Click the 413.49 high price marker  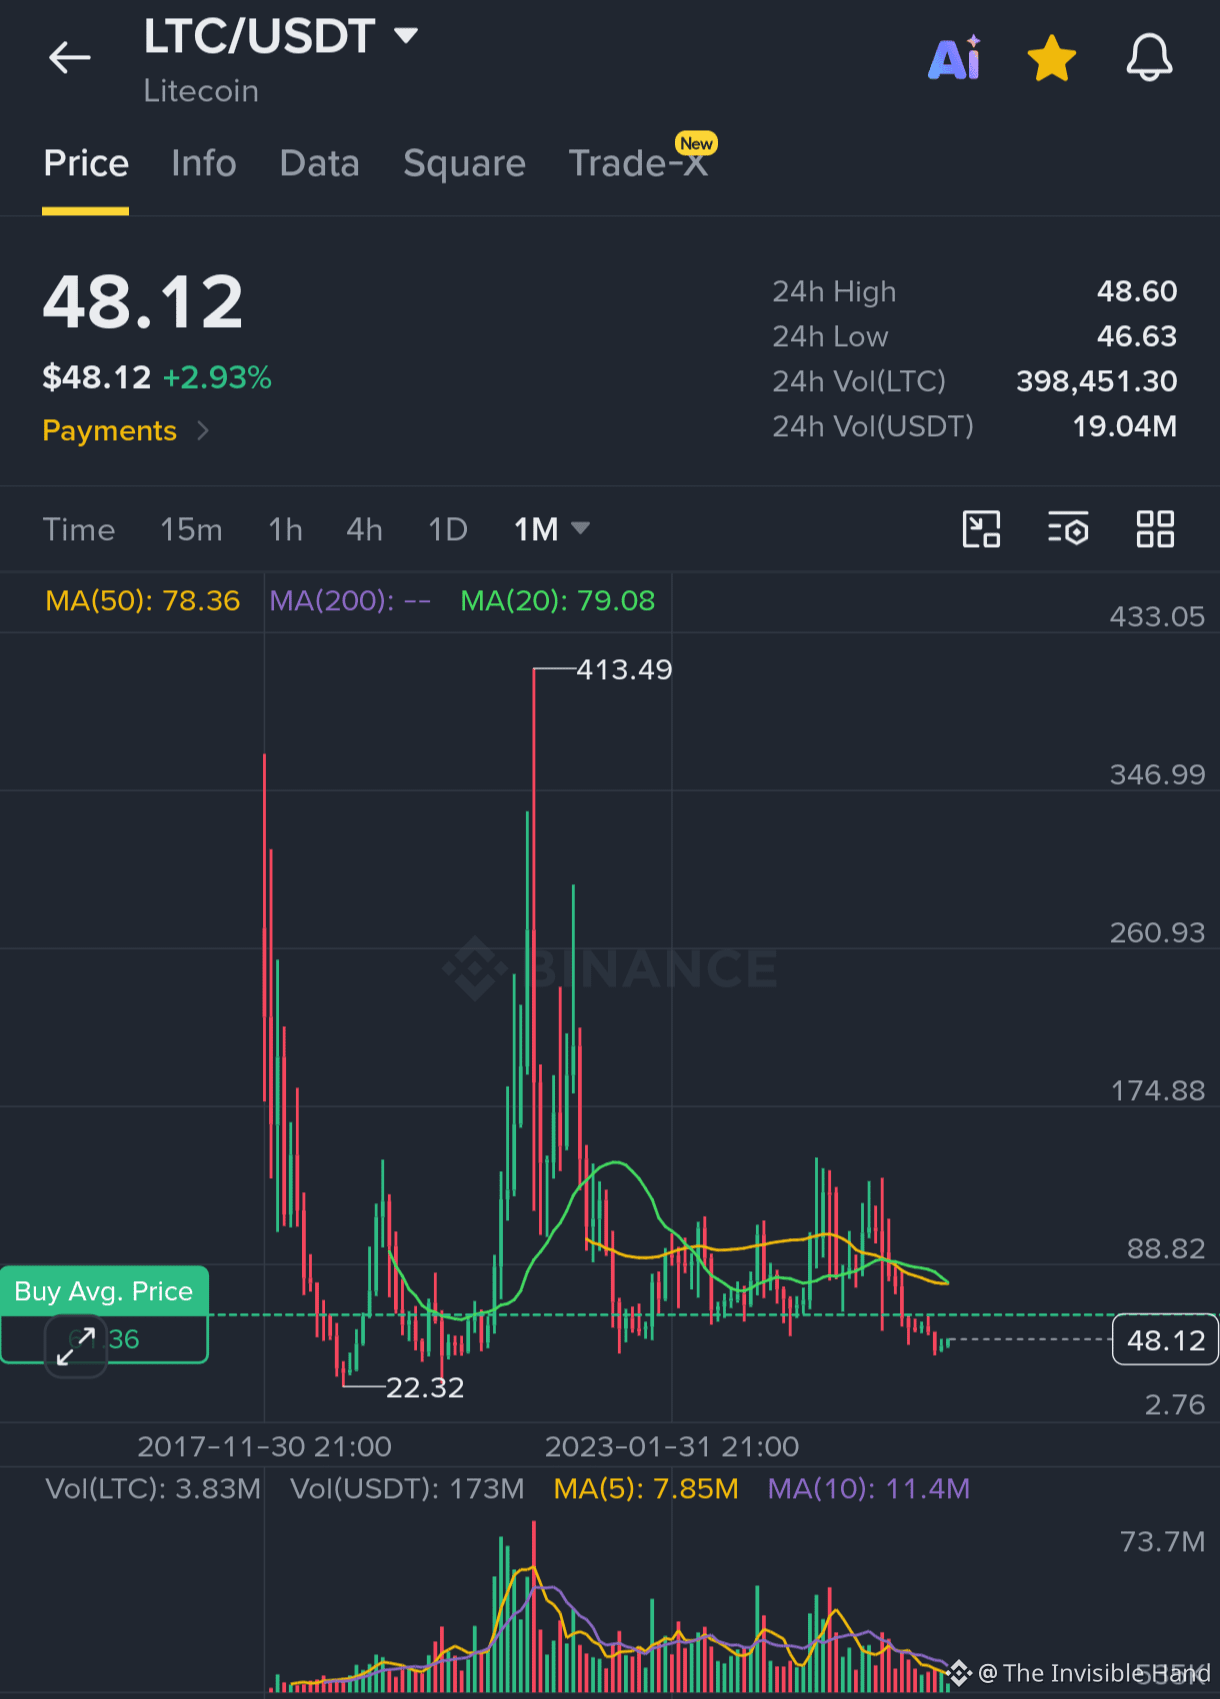pyautogui.click(x=624, y=669)
